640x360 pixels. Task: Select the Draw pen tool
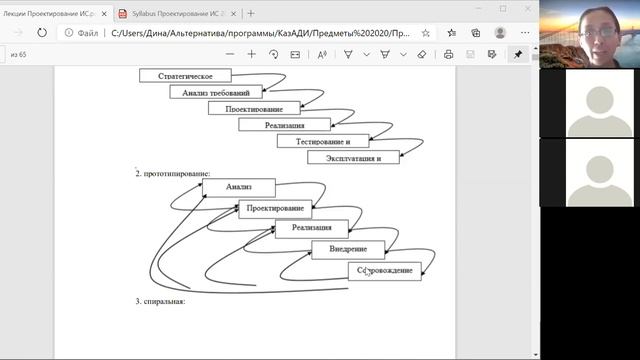pos(348,54)
